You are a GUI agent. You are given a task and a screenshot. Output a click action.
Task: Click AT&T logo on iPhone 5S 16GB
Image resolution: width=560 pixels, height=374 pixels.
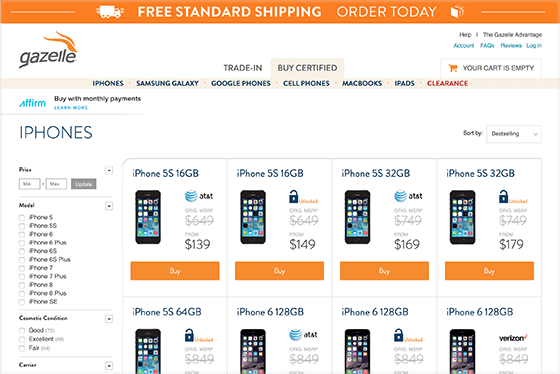click(199, 196)
